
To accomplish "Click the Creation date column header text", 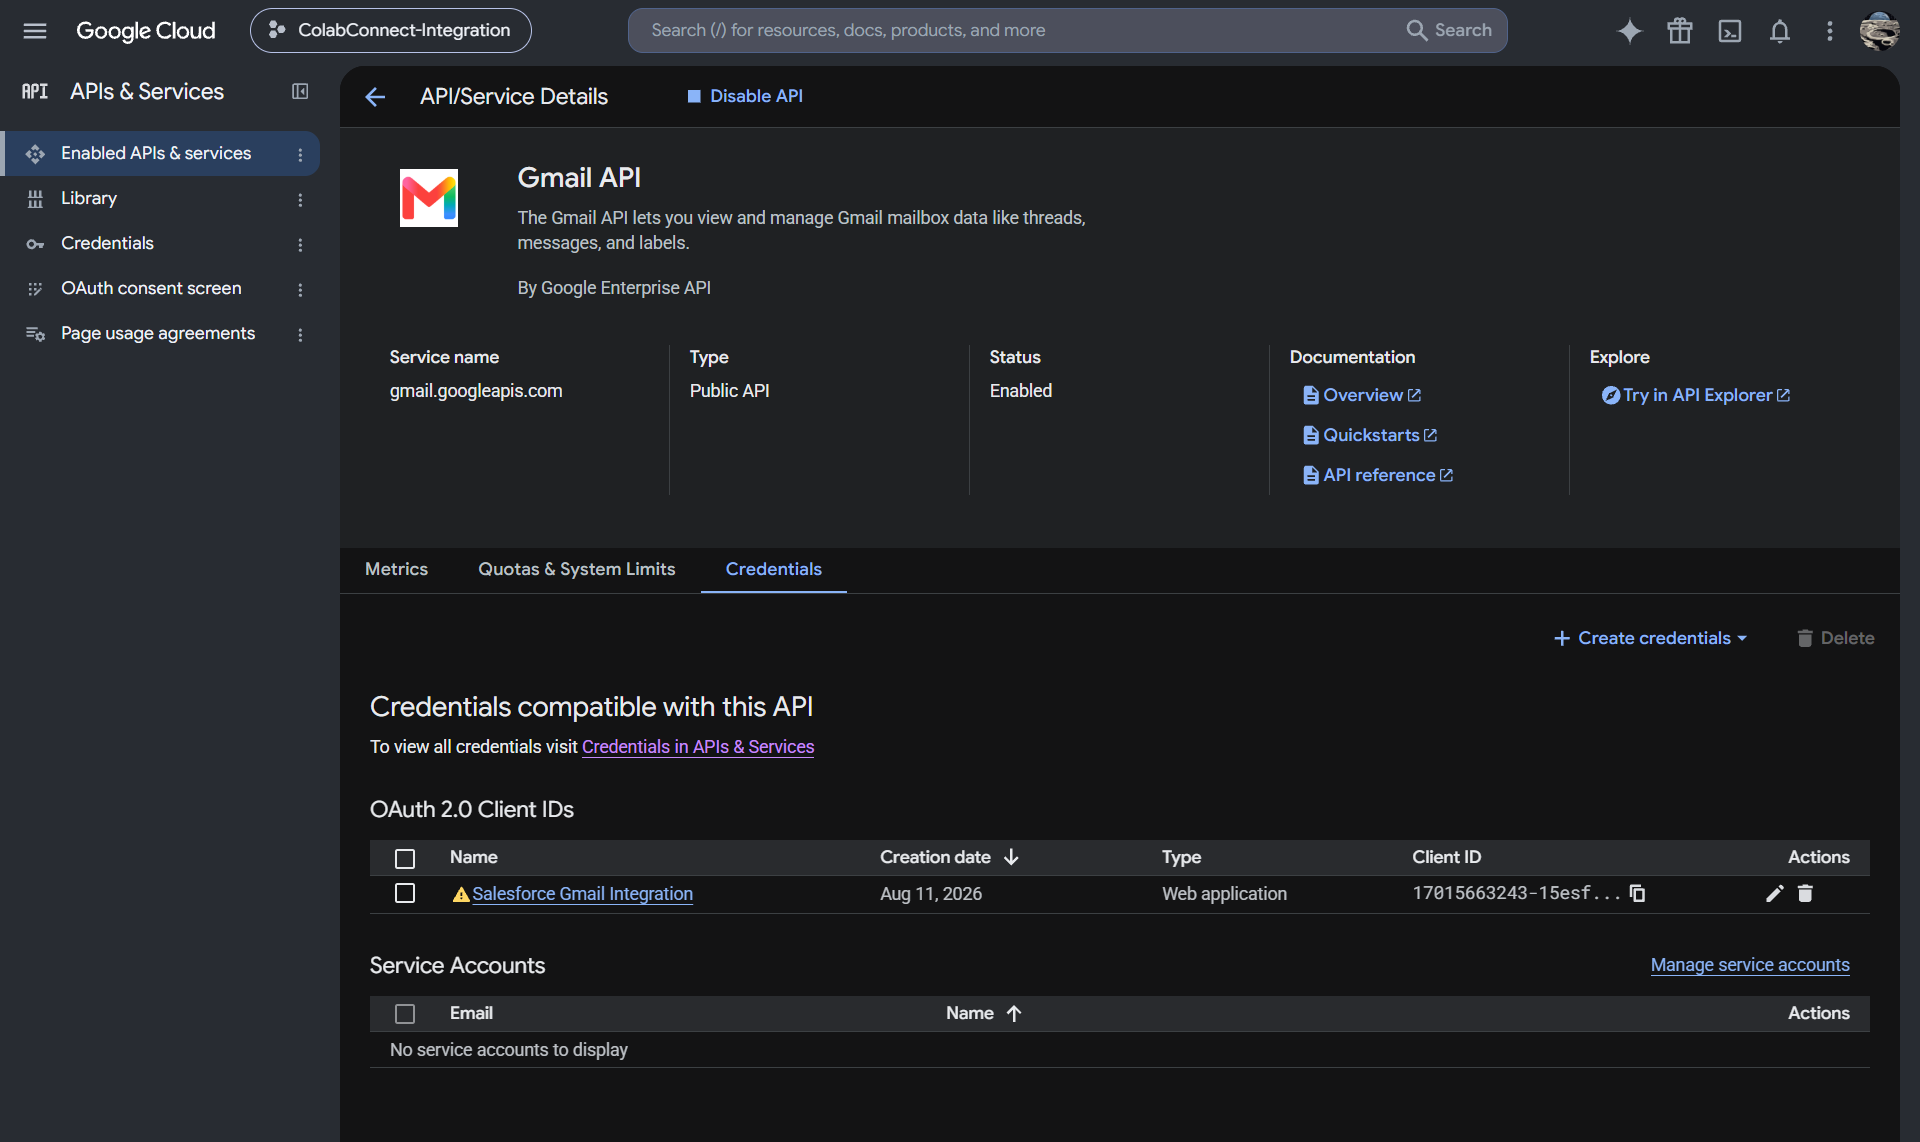I will [935, 857].
